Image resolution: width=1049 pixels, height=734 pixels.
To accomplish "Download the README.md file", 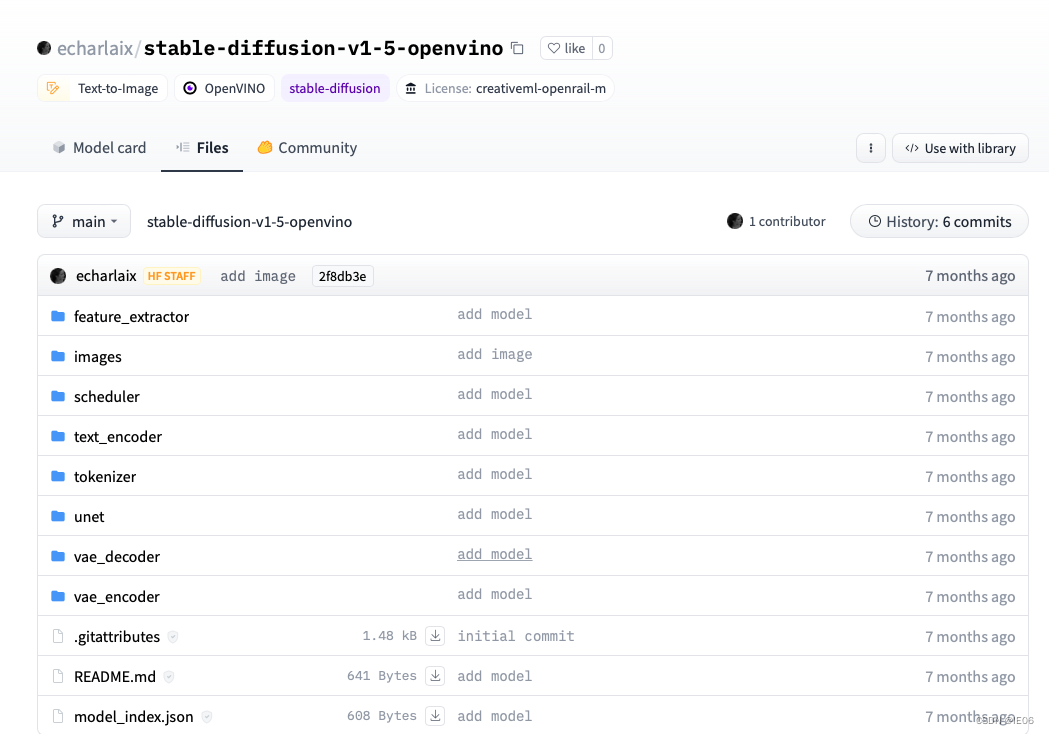I will click(x=435, y=676).
